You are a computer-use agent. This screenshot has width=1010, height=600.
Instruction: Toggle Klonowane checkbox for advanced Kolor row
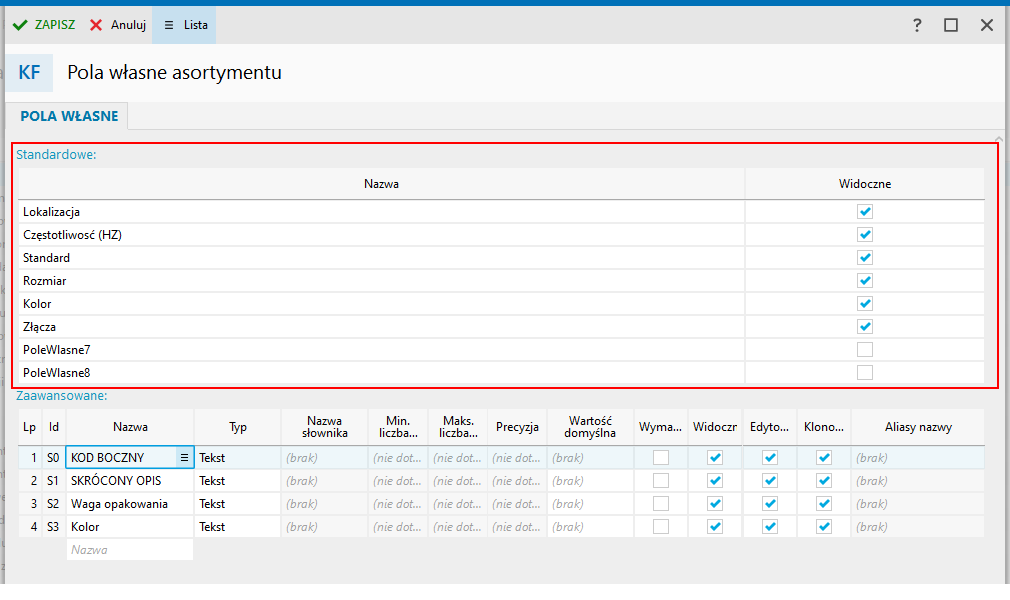824,527
